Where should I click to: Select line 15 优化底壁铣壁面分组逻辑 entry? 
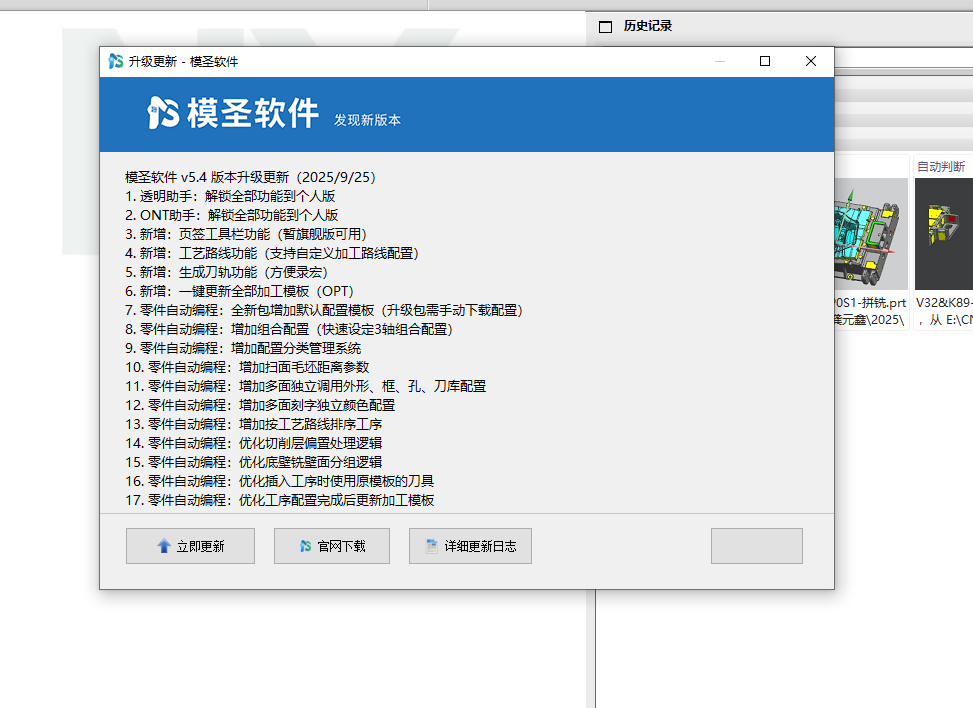[253, 462]
